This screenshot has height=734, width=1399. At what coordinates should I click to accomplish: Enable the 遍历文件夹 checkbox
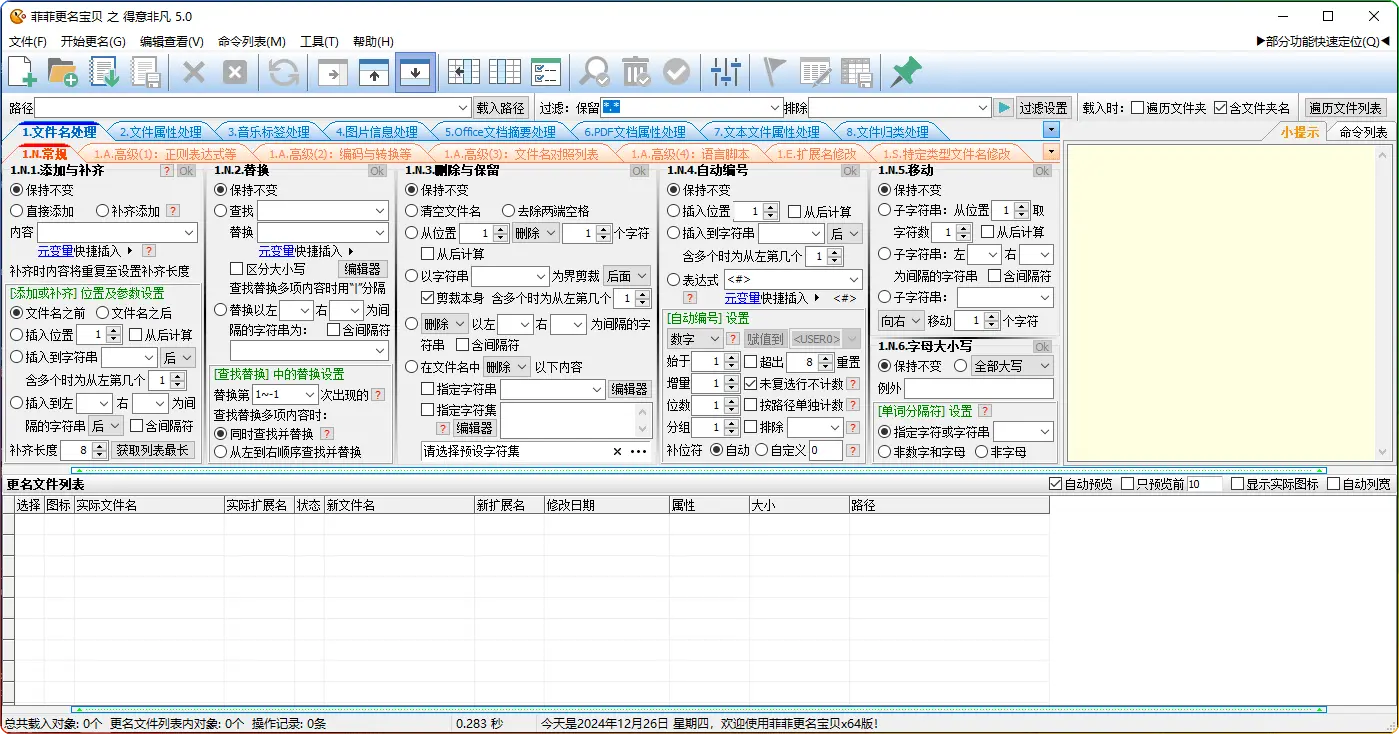(x=1137, y=108)
